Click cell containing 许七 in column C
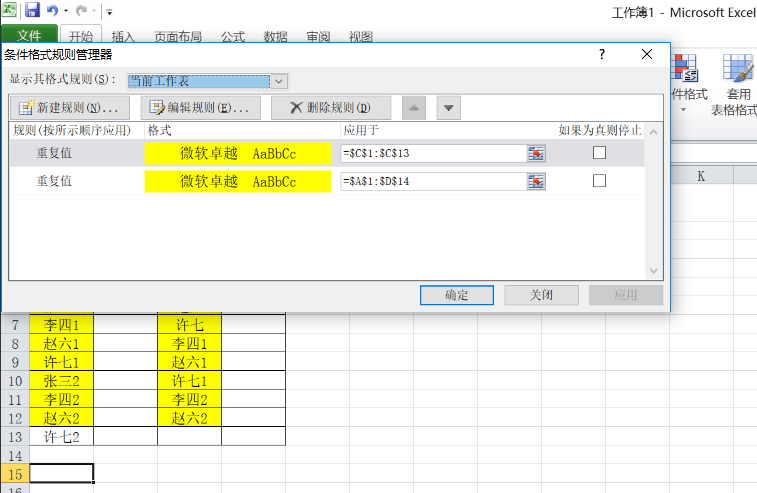Screen dimensions: 757x493 pos(189,325)
